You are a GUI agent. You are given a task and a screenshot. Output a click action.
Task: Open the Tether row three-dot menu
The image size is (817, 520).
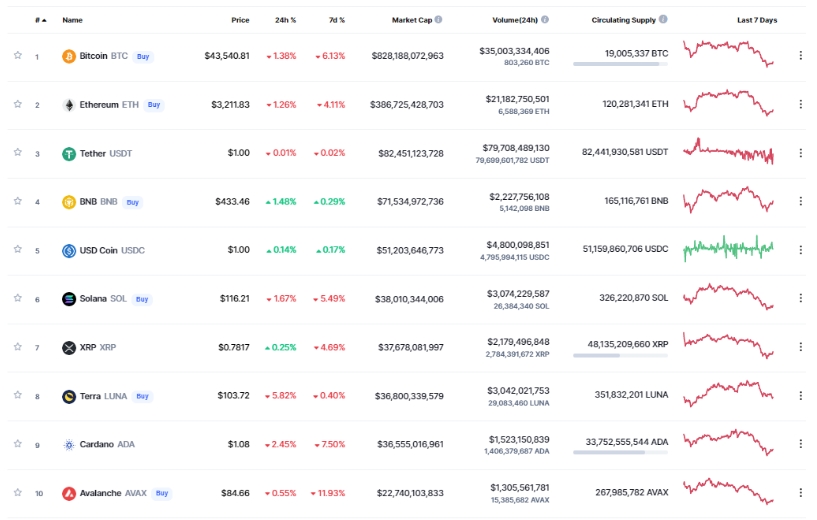pyautogui.click(x=800, y=153)
